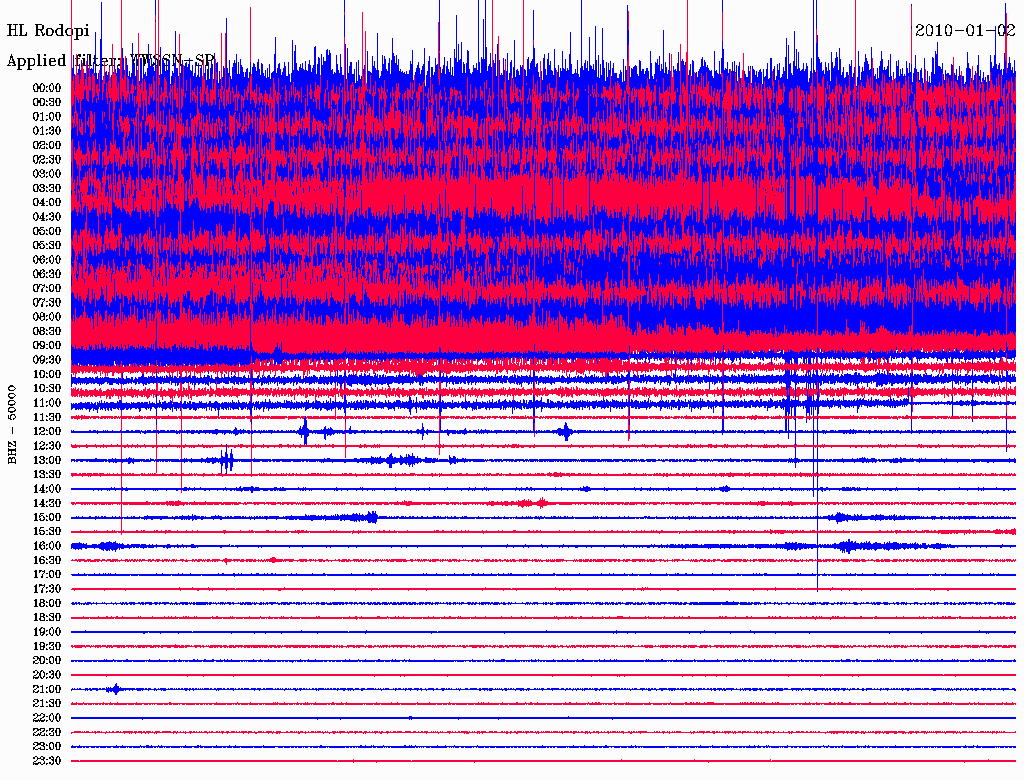The height and width of the screenshot is (780, 1024).
Task: Select the 04:00 time label
Action: point(47,203)
